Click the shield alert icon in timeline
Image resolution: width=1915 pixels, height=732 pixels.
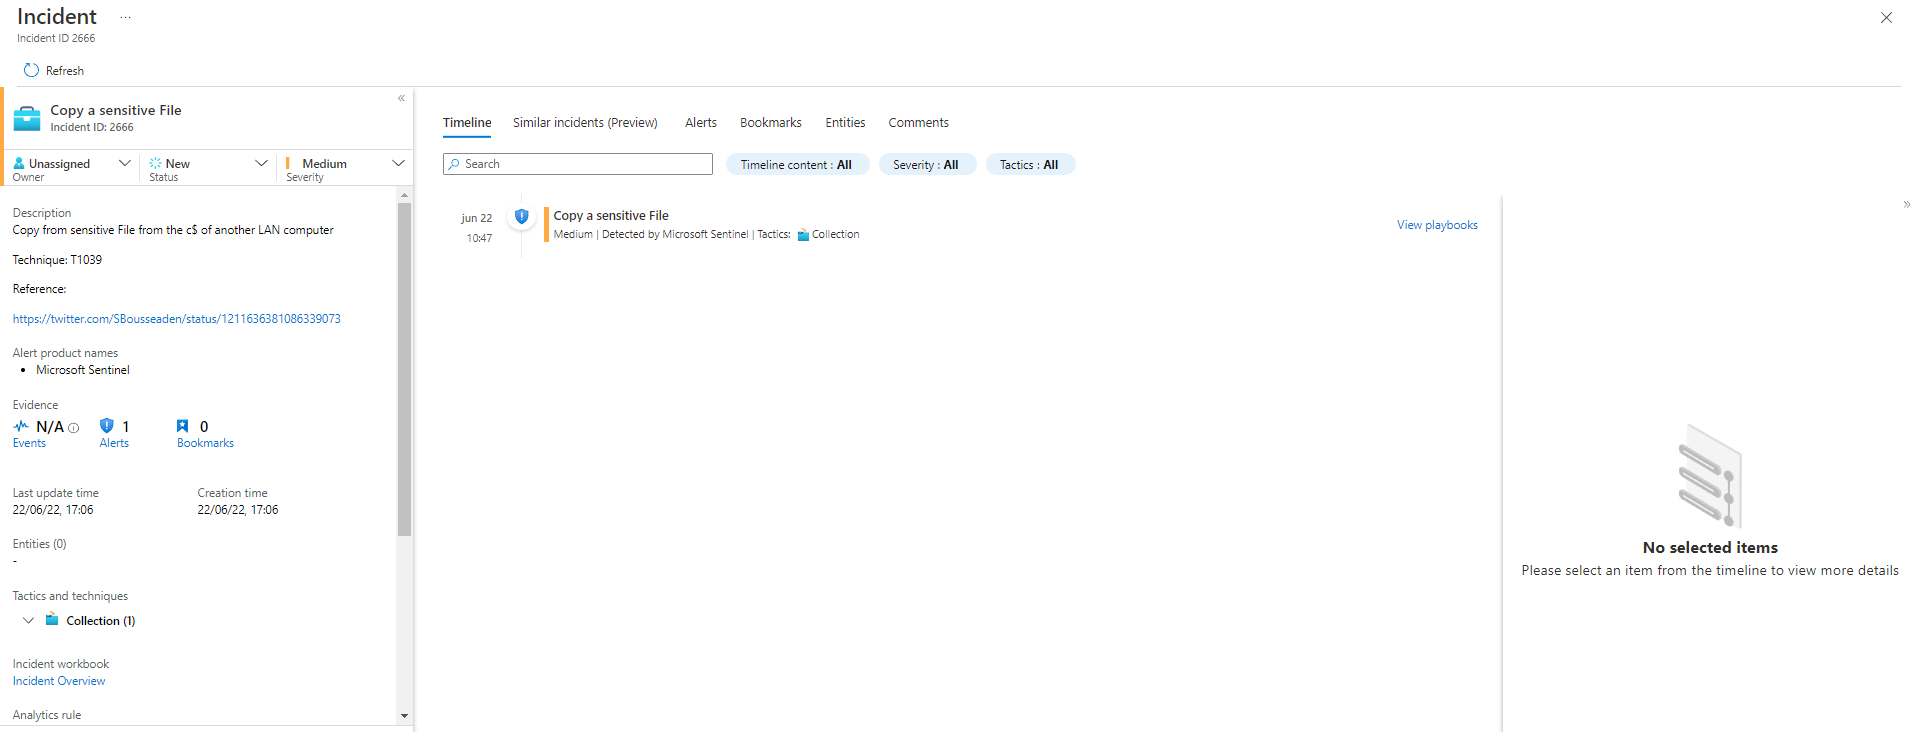521,216
